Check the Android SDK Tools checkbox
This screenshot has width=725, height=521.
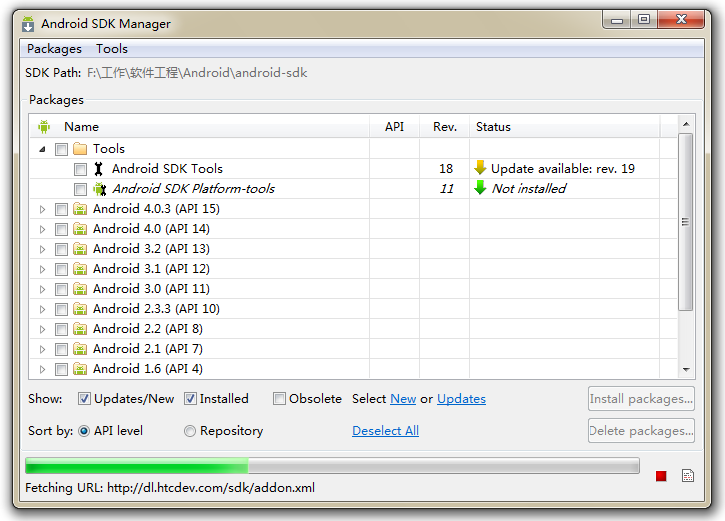(80, 169)
